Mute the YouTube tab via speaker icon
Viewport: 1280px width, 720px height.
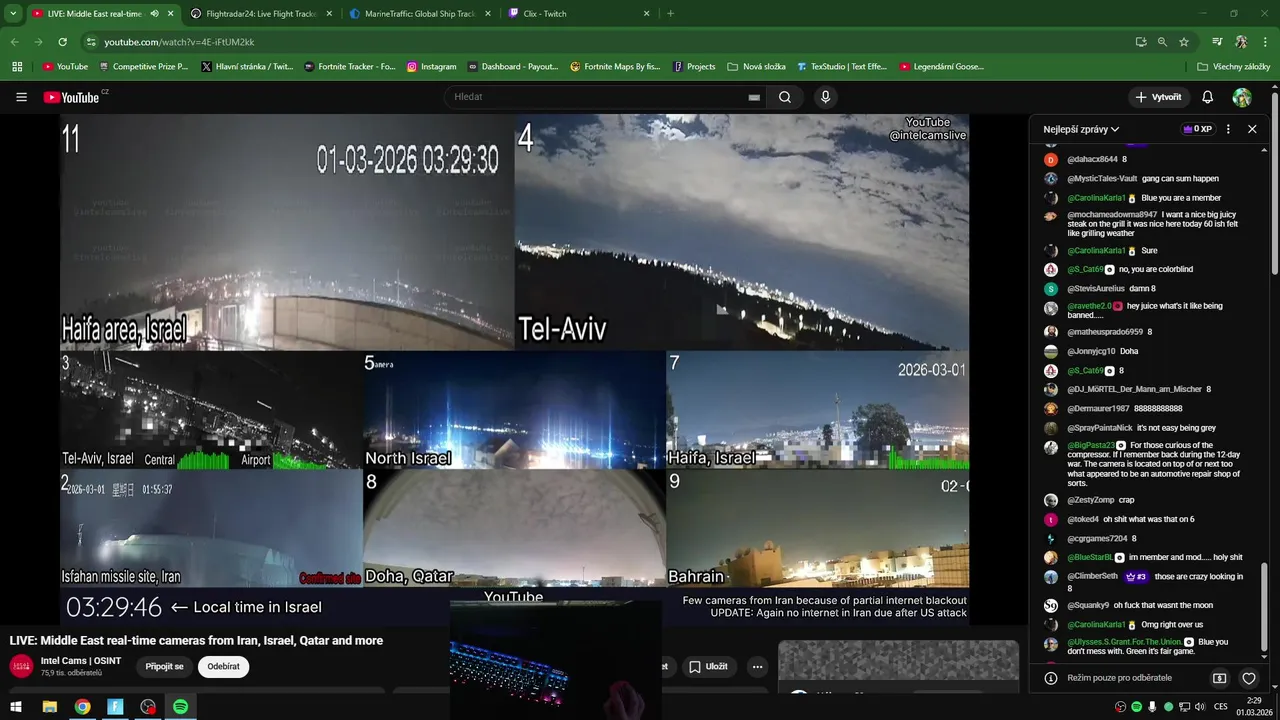pos(154,14)
